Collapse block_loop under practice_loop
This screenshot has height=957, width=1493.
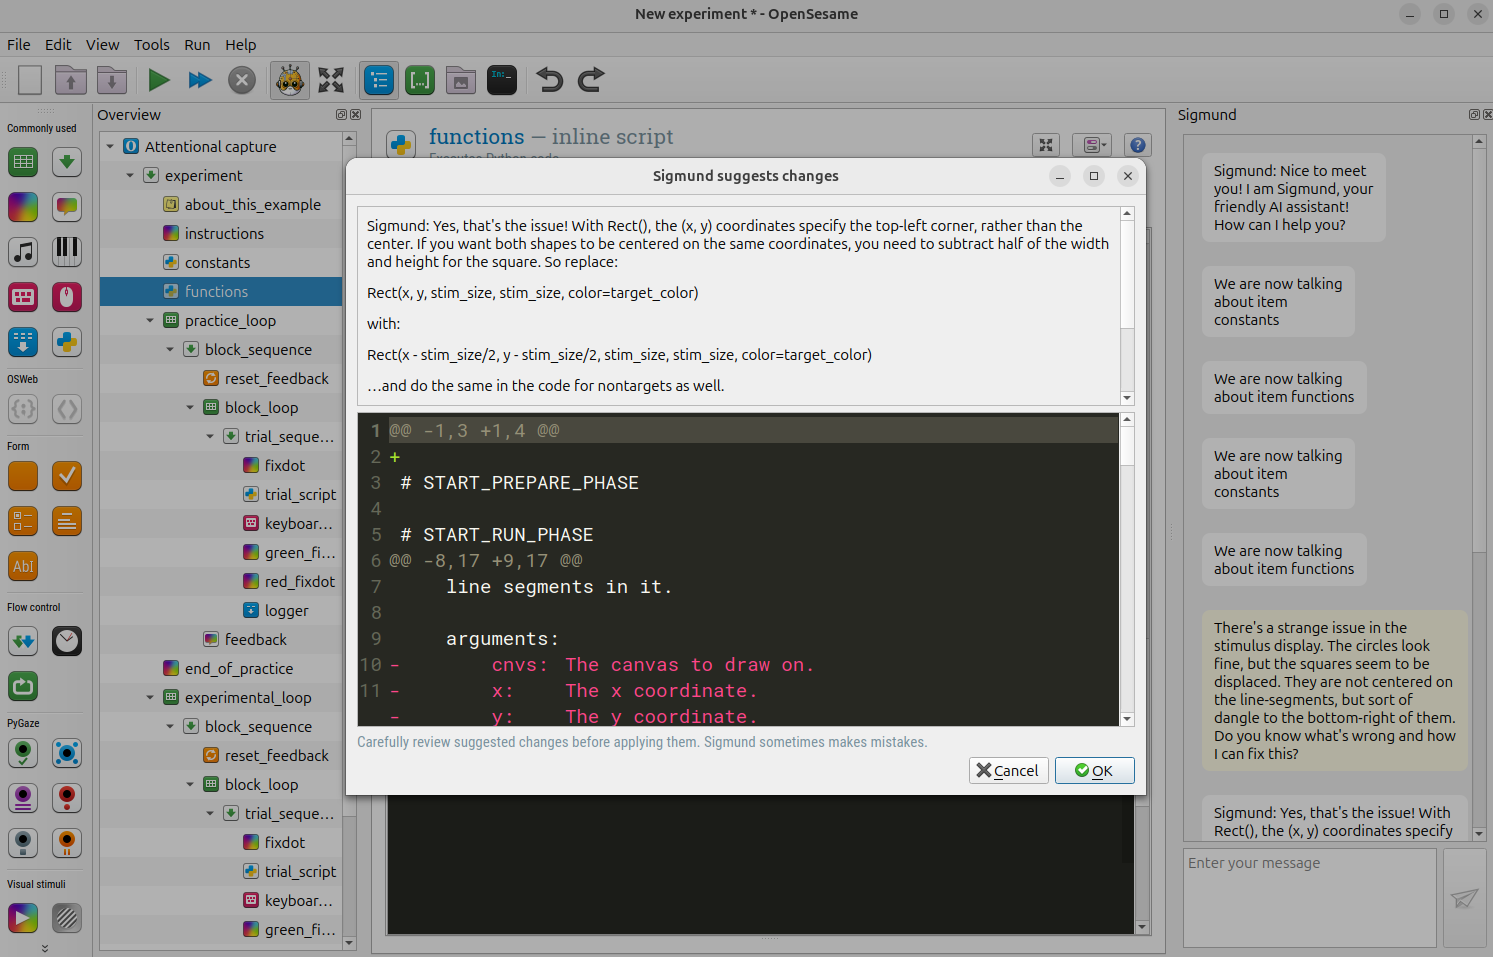190,408
